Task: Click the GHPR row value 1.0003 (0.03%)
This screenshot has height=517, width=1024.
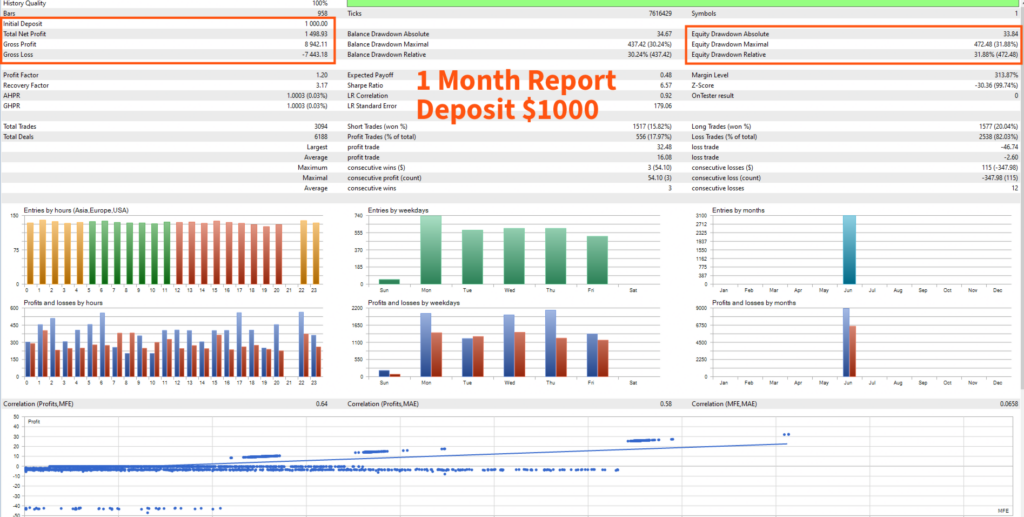Action: [x=308, y=106]
